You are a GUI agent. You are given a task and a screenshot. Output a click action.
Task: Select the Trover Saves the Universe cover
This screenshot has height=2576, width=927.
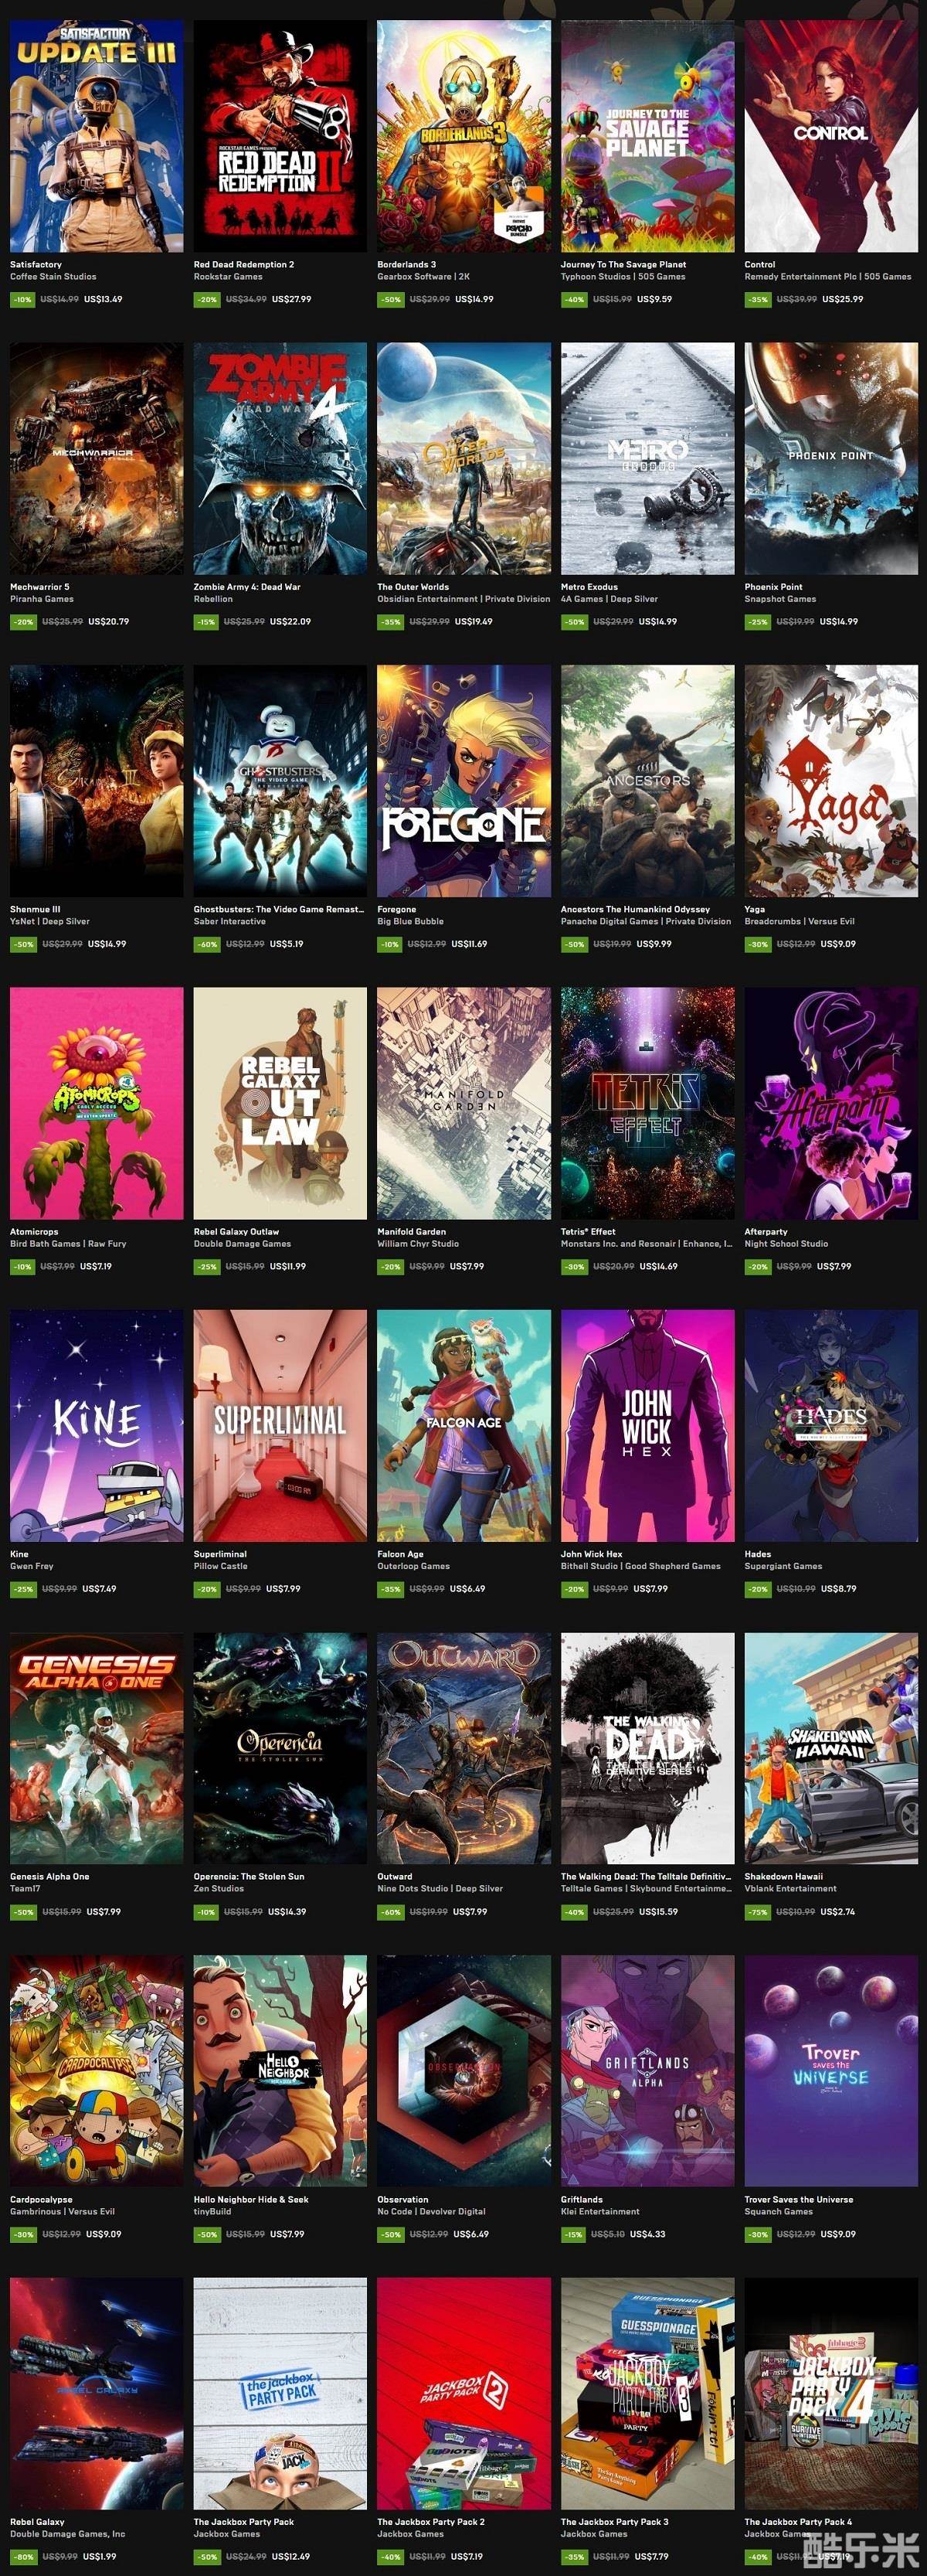(831, 2070)
